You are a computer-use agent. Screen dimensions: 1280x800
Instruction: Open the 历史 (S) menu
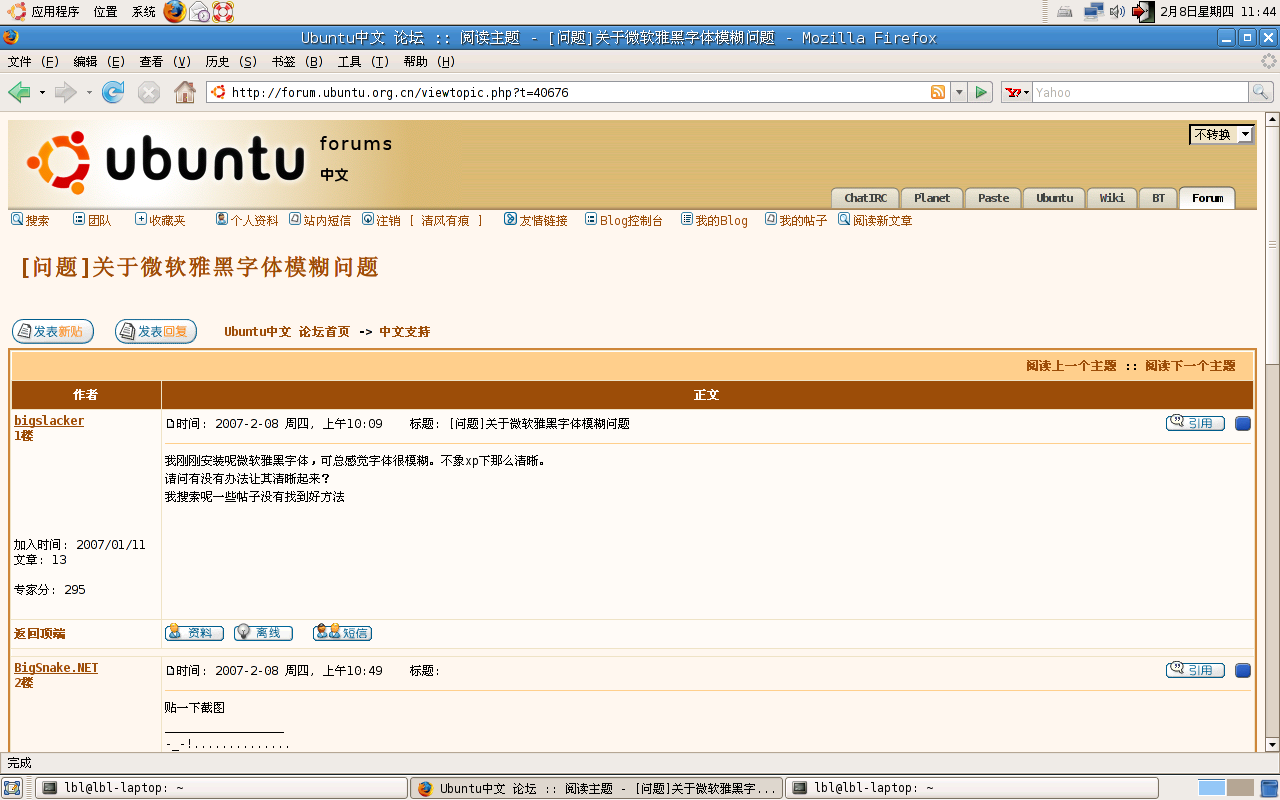click(231, 61)
